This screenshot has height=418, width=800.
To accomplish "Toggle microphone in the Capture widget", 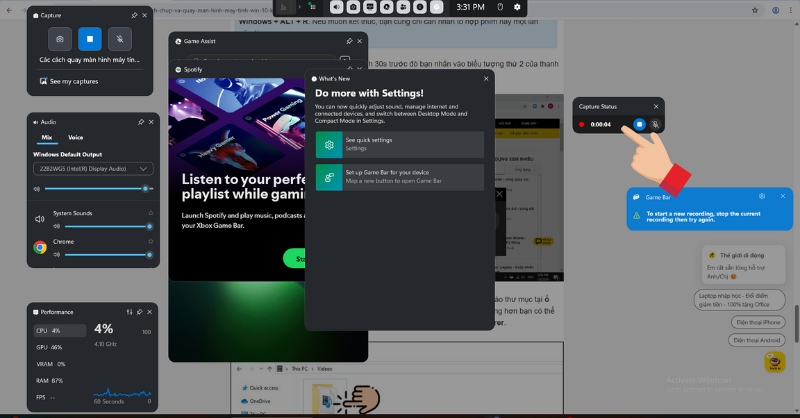I will [120, 39].
